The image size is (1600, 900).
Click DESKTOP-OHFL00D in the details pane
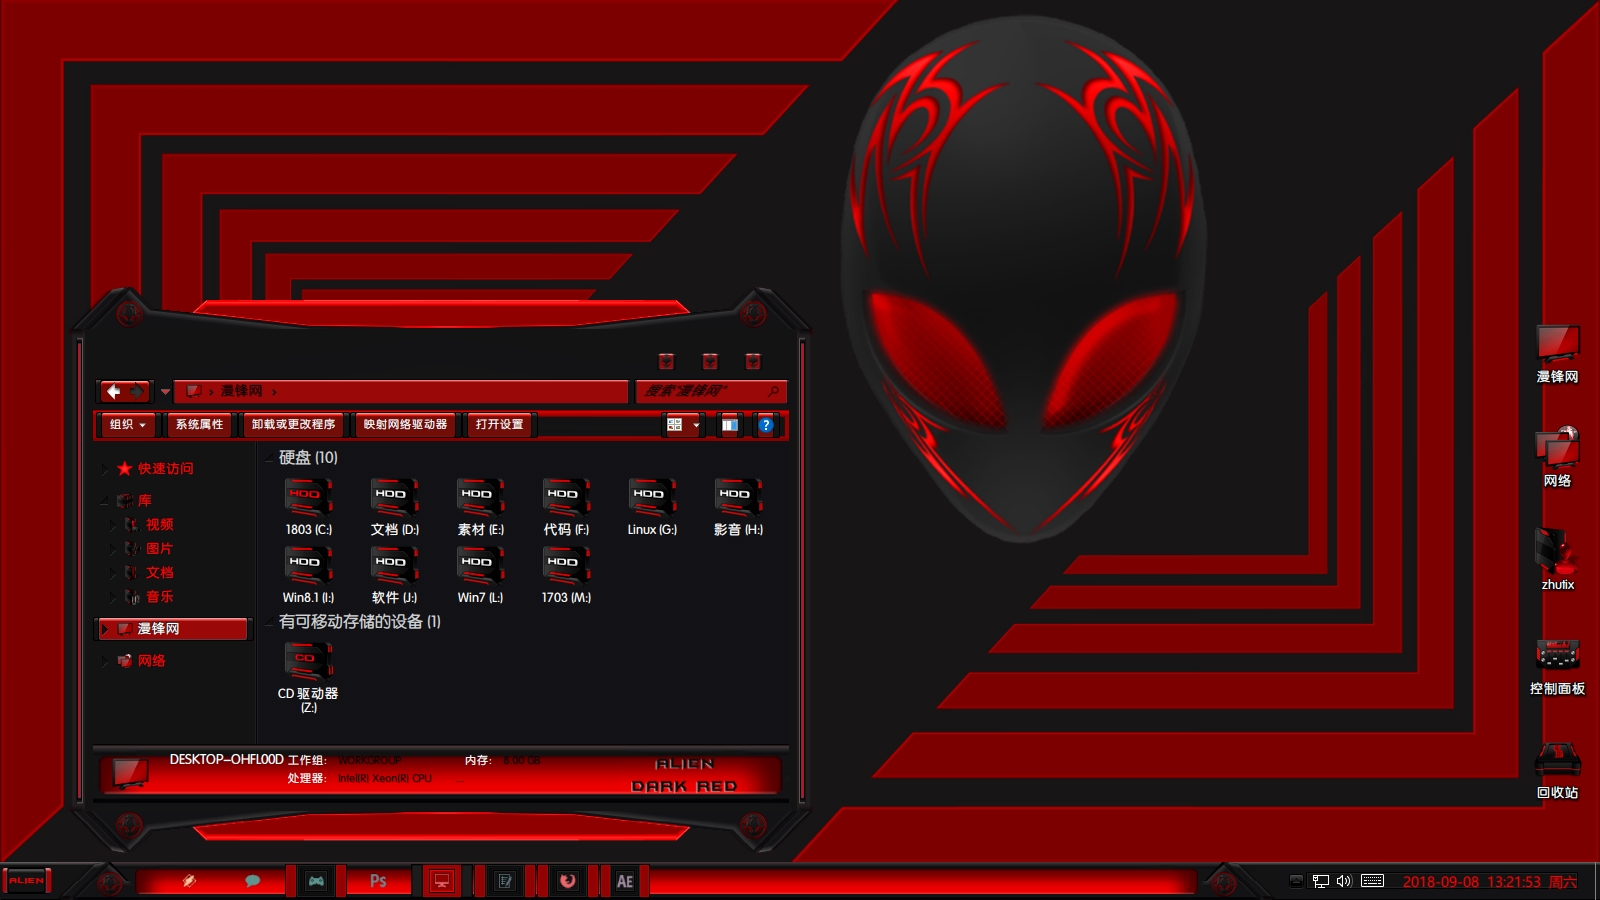pos(227,760)
